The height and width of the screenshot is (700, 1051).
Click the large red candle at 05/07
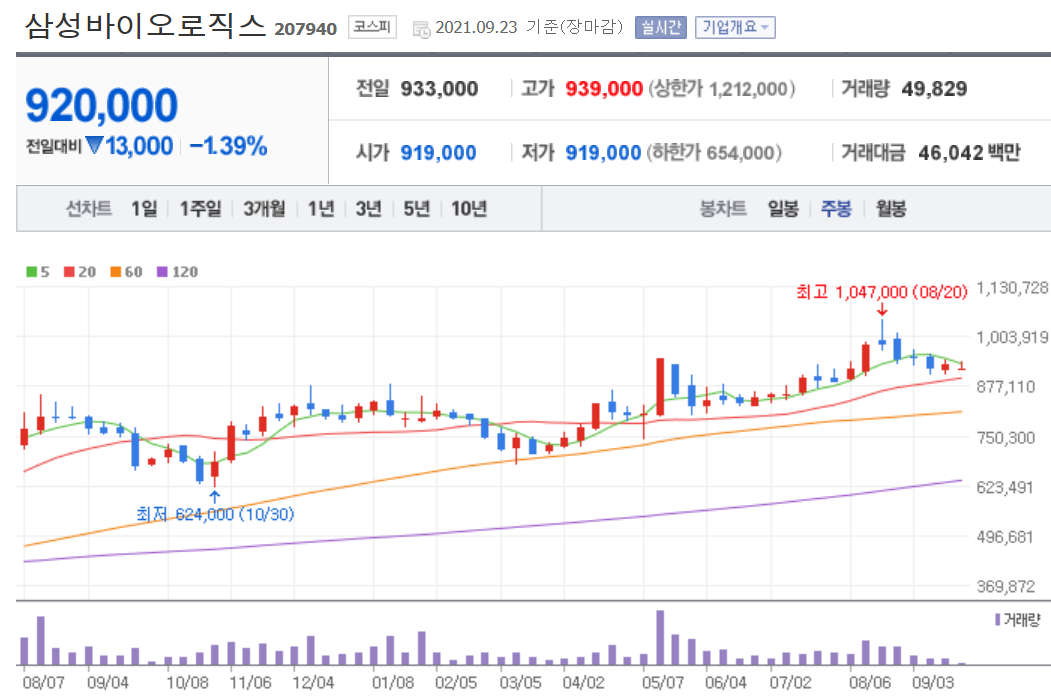tap(660, 387)
